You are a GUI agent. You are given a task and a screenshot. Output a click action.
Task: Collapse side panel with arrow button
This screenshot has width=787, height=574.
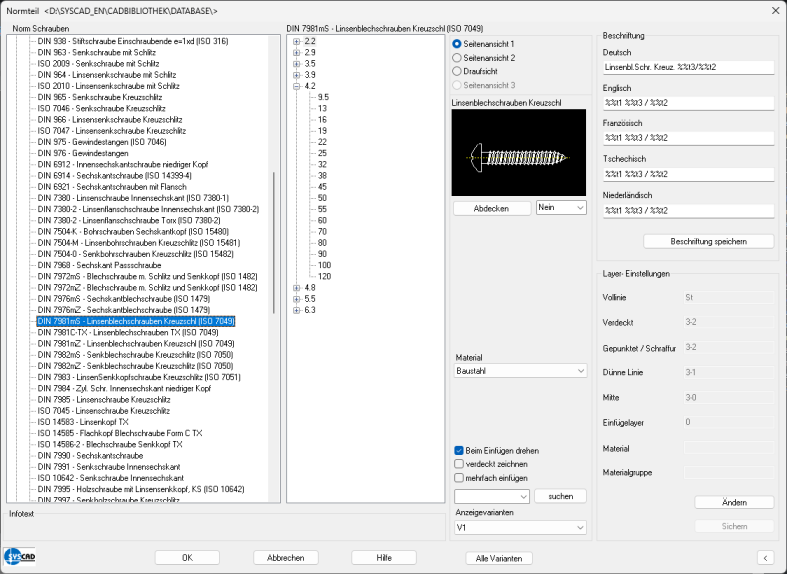(765, 557)
